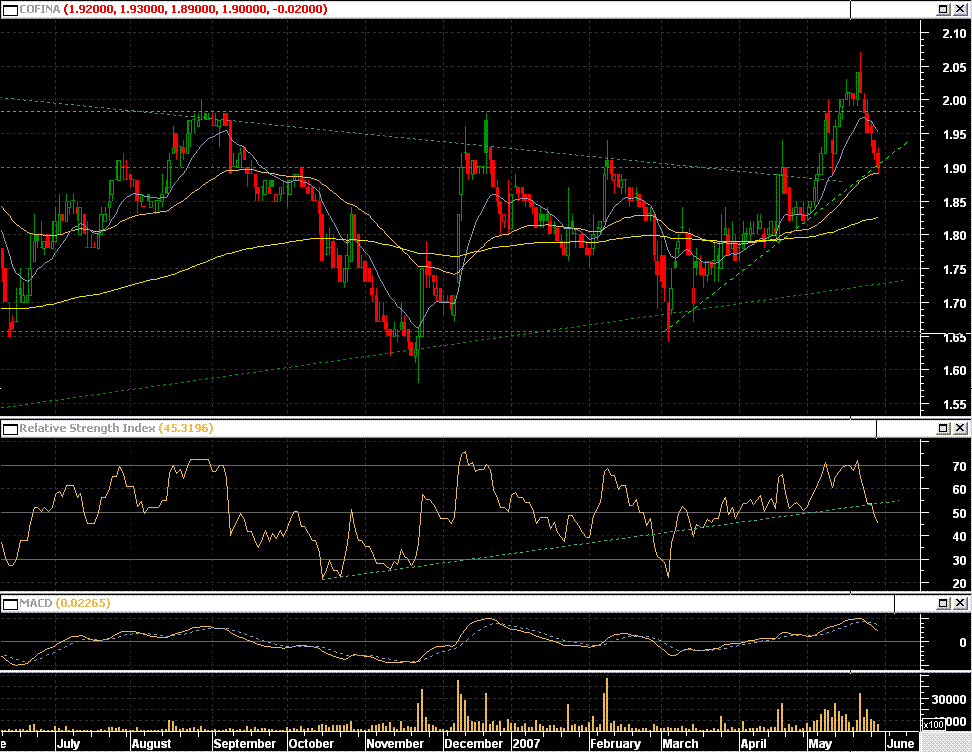The height and width of the screenshot is (752, 972).
Task: Click the 2.05 price axis label
Action: (x=954, y=67)
